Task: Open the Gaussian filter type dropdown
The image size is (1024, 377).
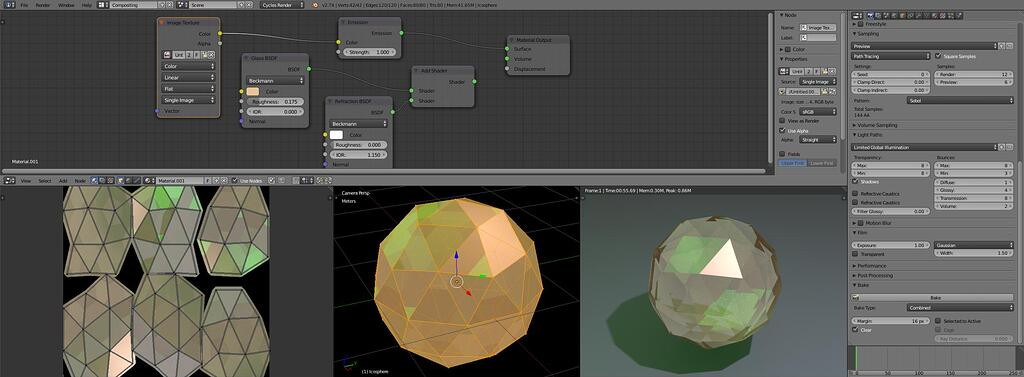Action: (974, 245)
